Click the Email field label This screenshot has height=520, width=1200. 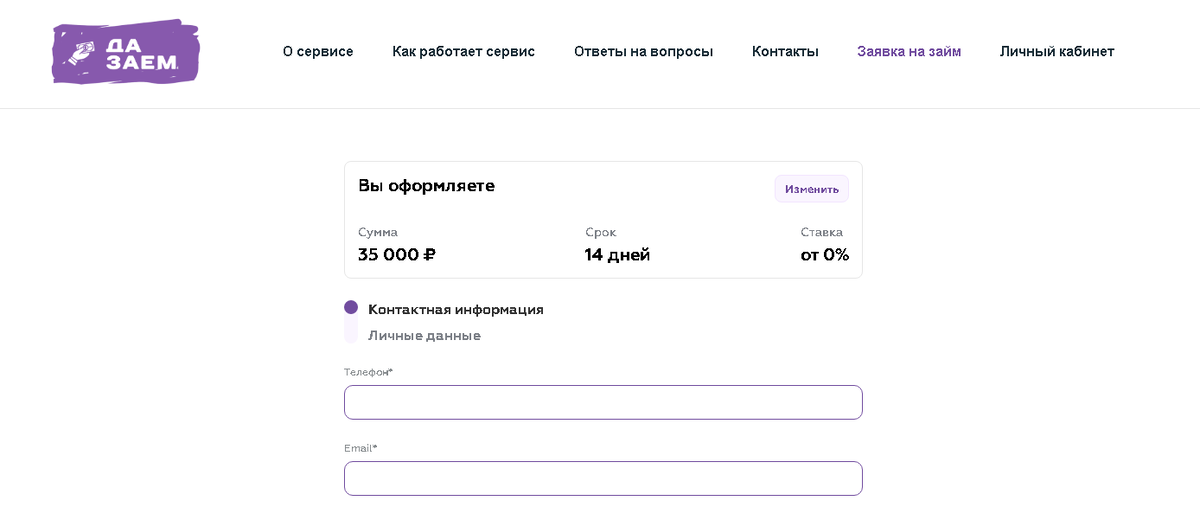360,448
